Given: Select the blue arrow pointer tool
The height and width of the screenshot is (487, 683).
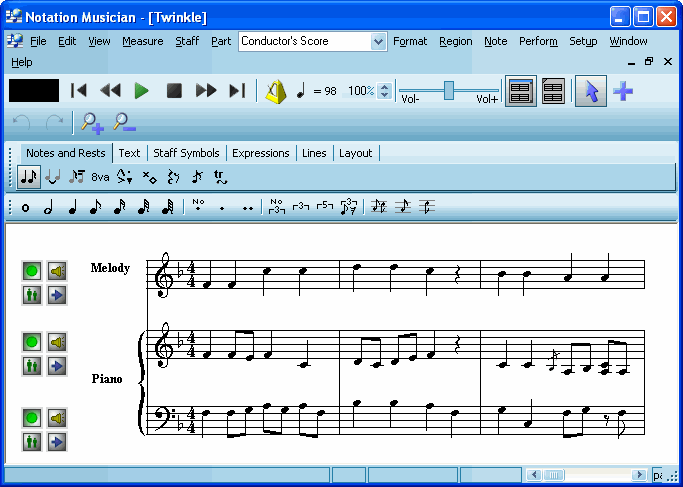Looking at the screenshot, I should tap(591, 91).
